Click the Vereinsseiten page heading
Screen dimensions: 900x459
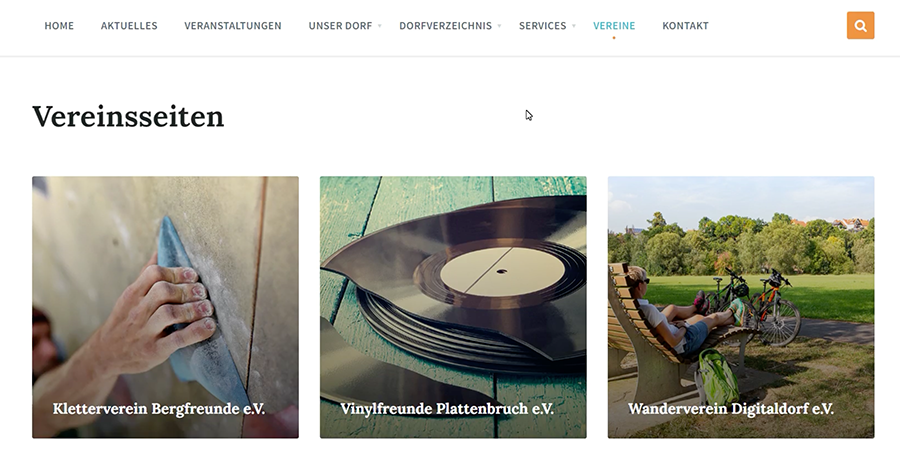tap(128, 116)
